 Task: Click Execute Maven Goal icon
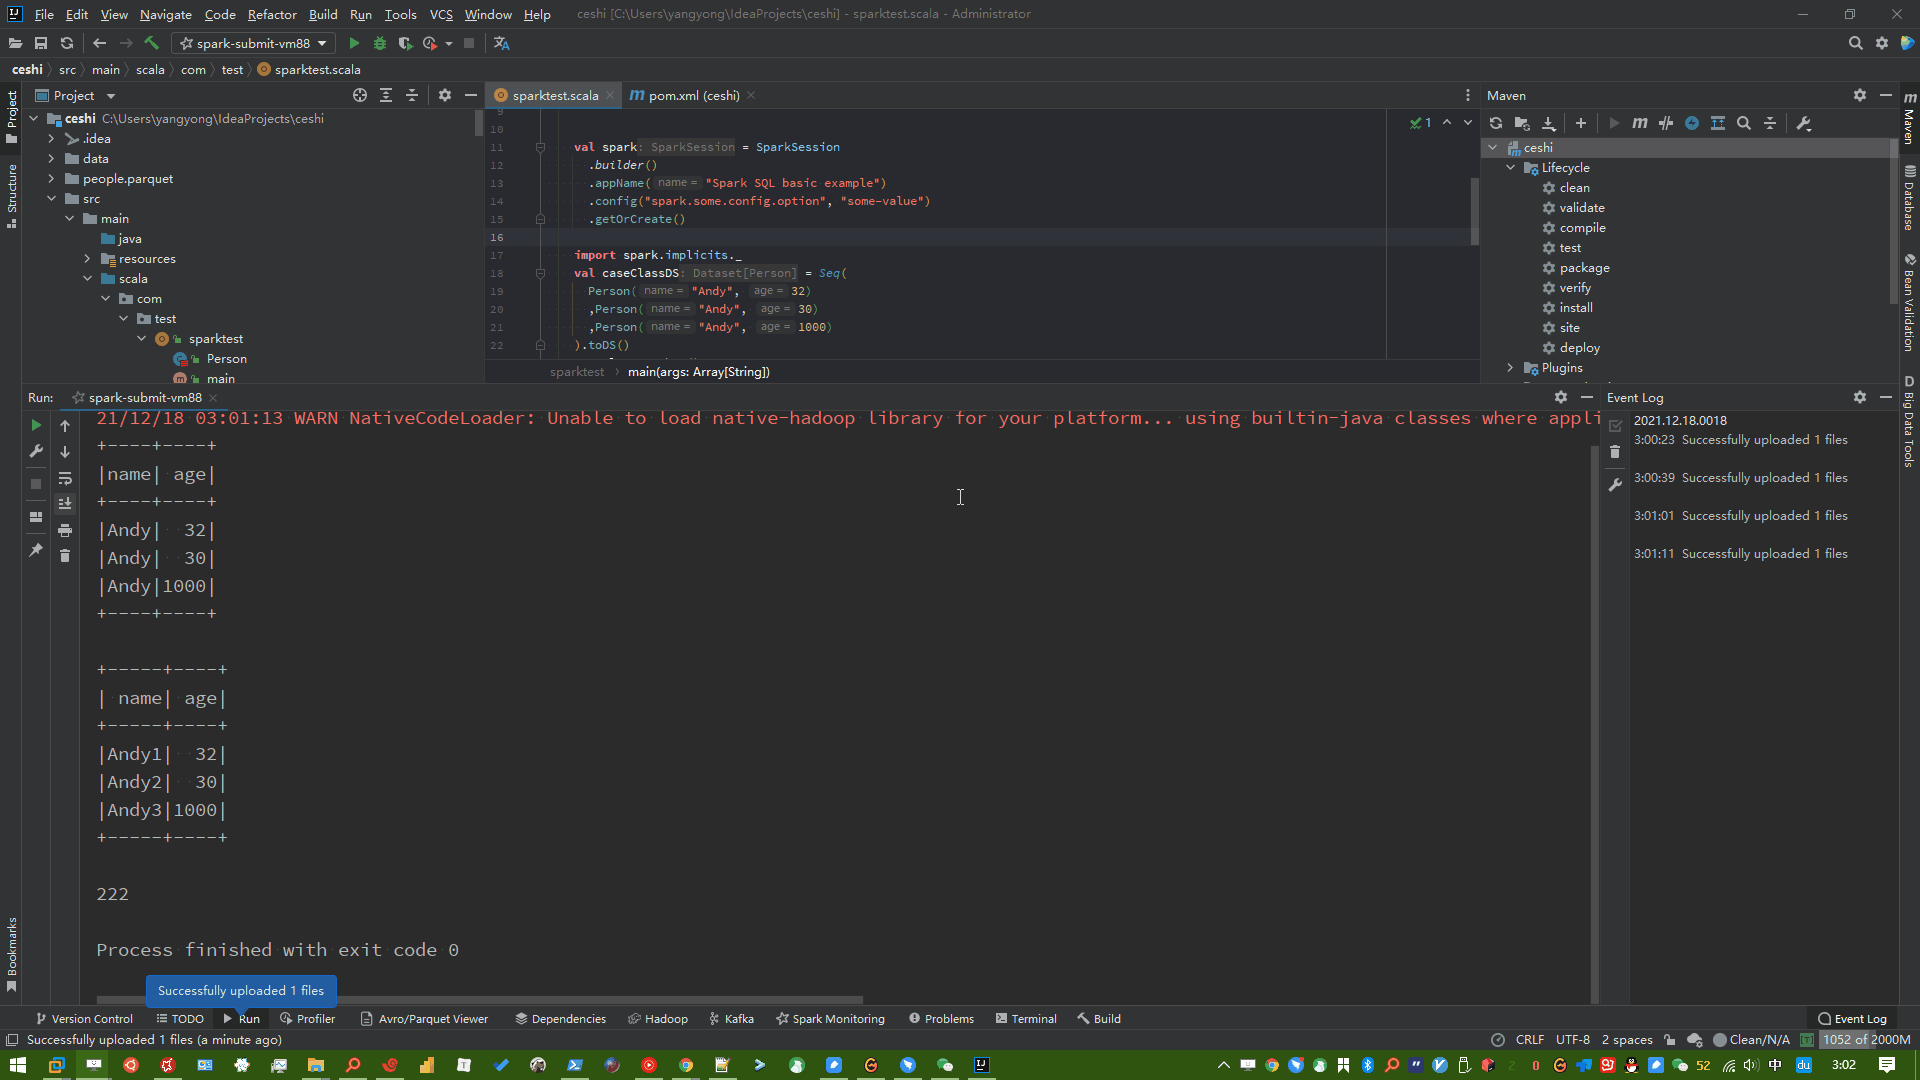pos(1640,123)
